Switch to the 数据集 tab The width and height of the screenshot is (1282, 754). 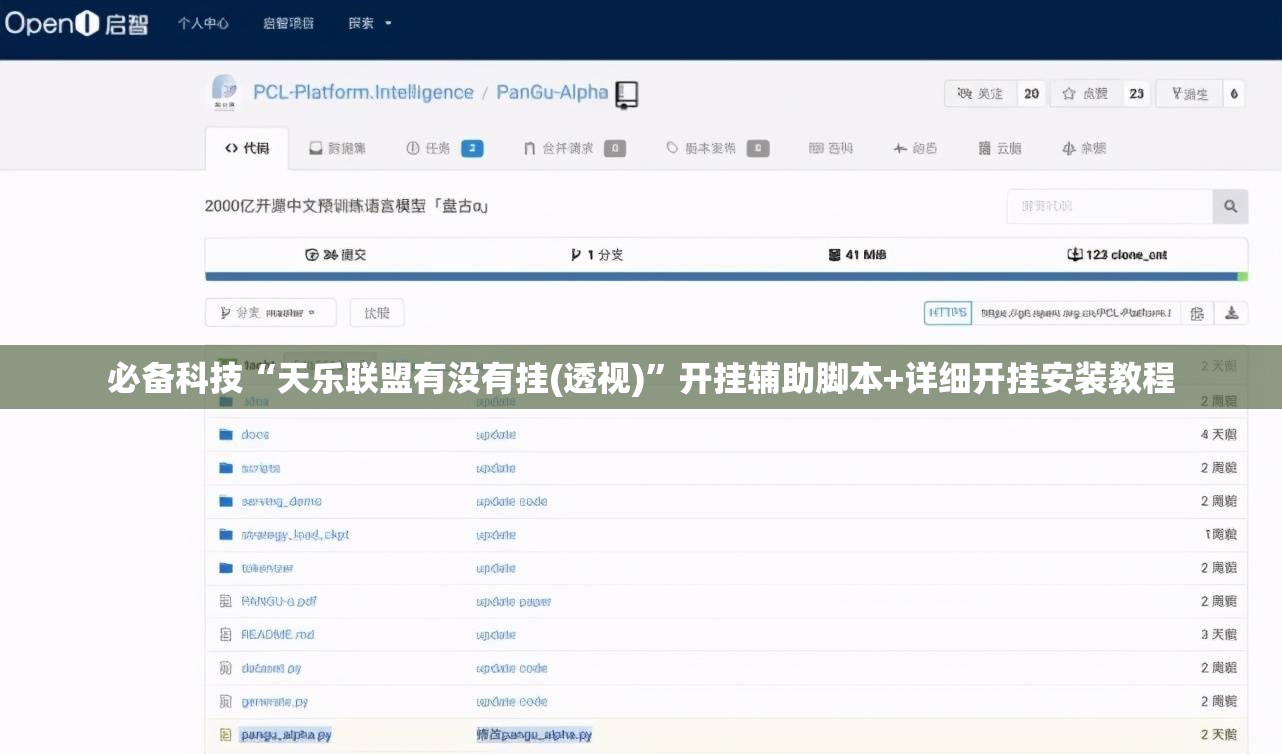click(x=338, y=148)
